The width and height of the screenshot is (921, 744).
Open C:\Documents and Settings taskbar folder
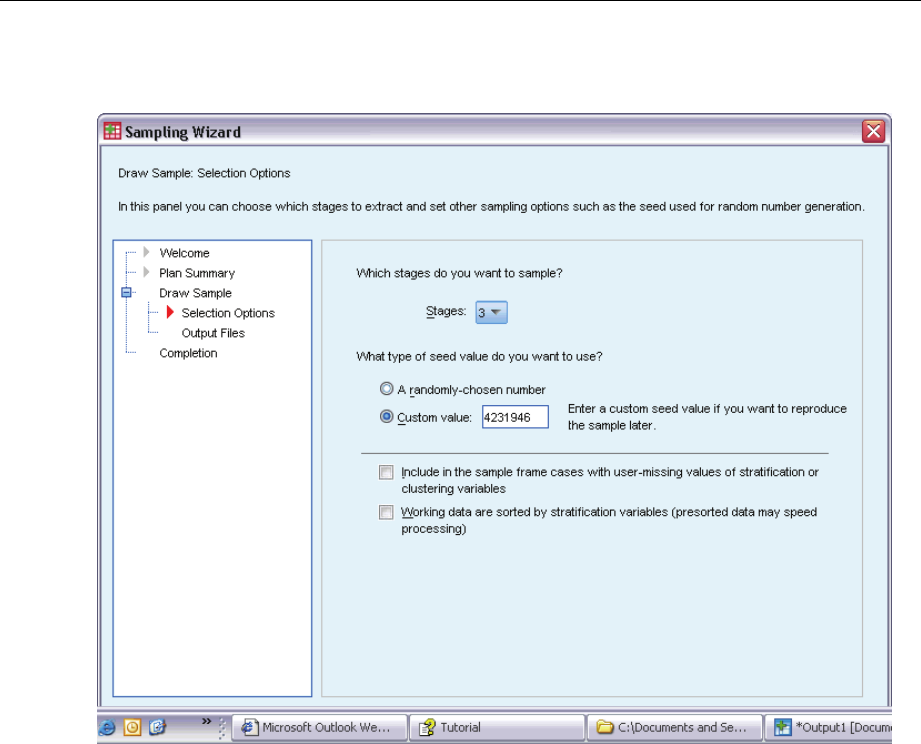coord(674,728)
